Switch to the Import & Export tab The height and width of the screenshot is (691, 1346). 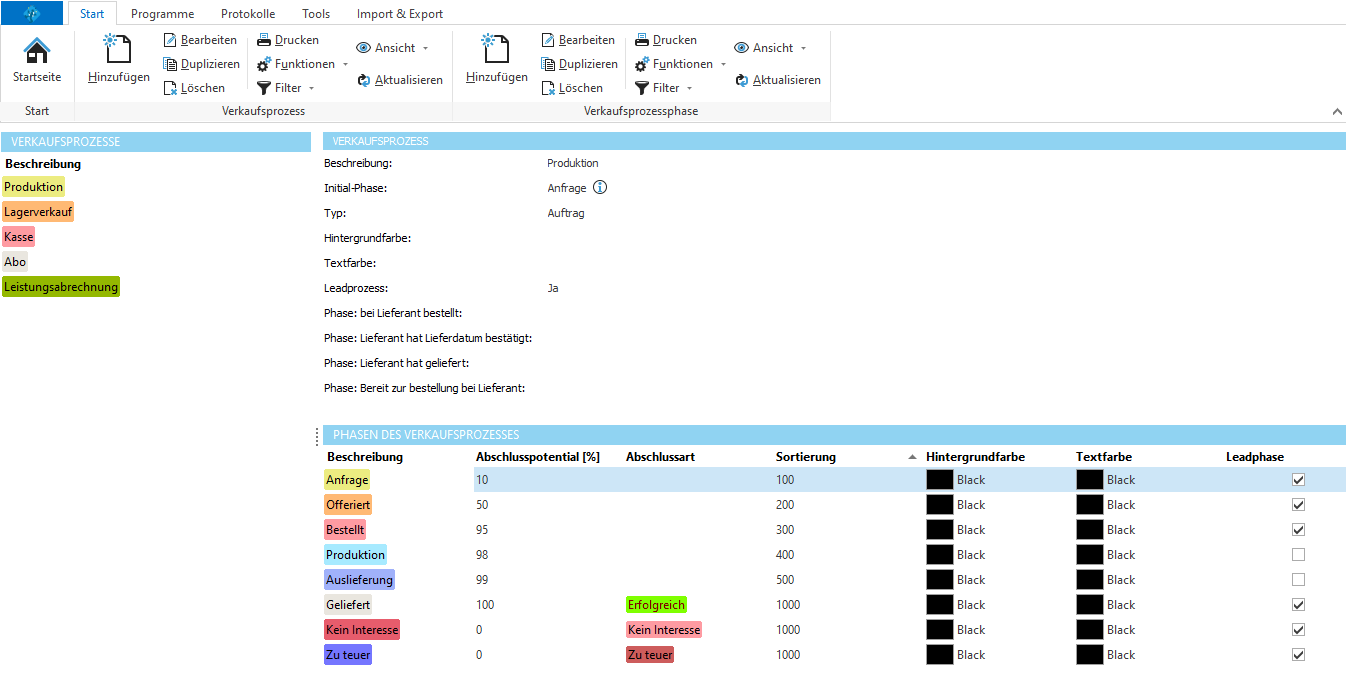(x=399, y=13)
